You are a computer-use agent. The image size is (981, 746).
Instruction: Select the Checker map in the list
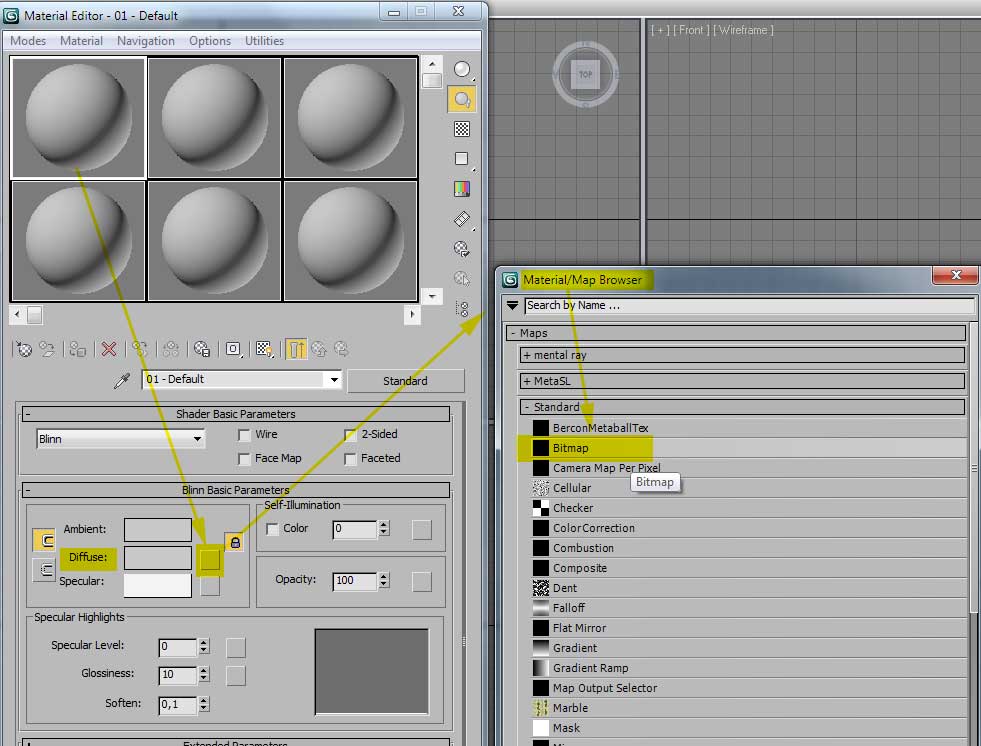[749, 508]
